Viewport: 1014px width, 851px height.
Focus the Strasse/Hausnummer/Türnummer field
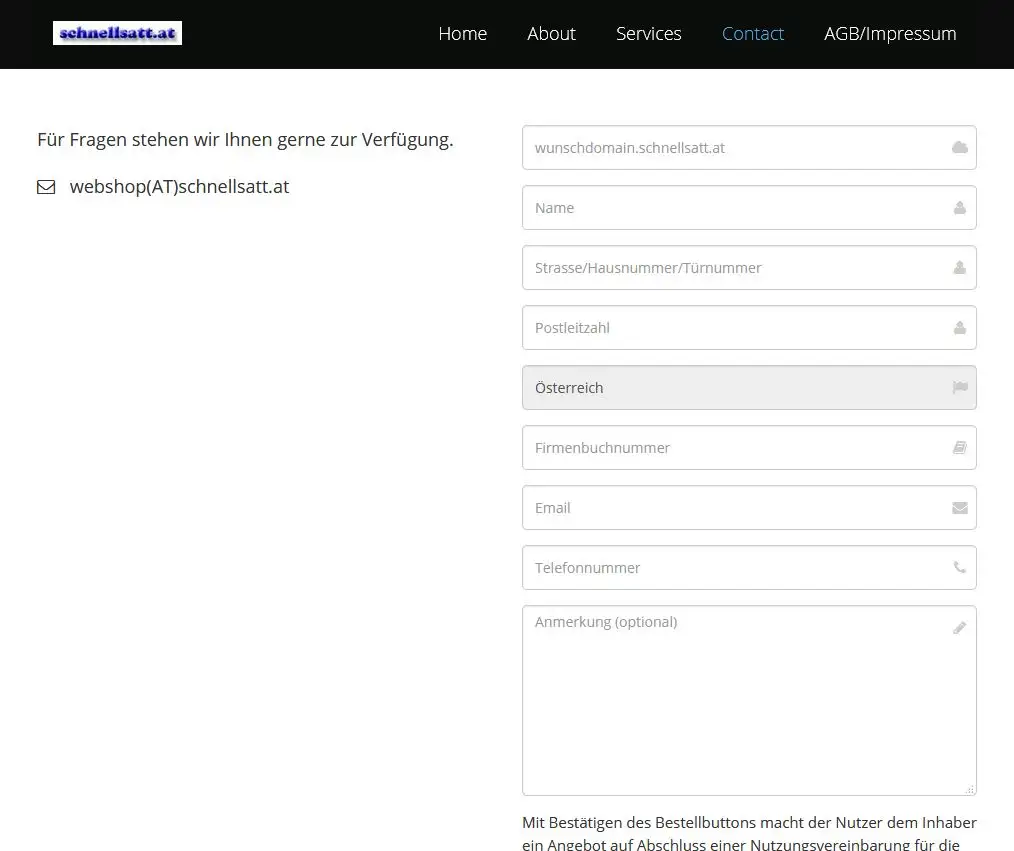pos(749,268)
